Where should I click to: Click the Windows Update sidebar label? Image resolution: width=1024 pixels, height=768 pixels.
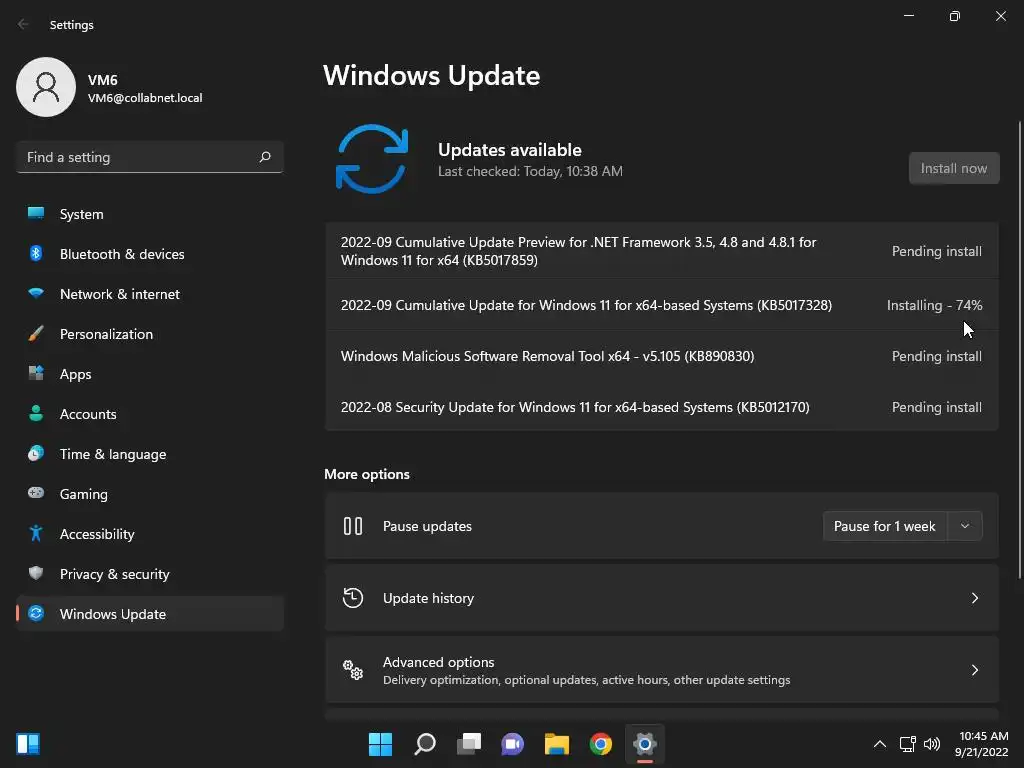113,614
